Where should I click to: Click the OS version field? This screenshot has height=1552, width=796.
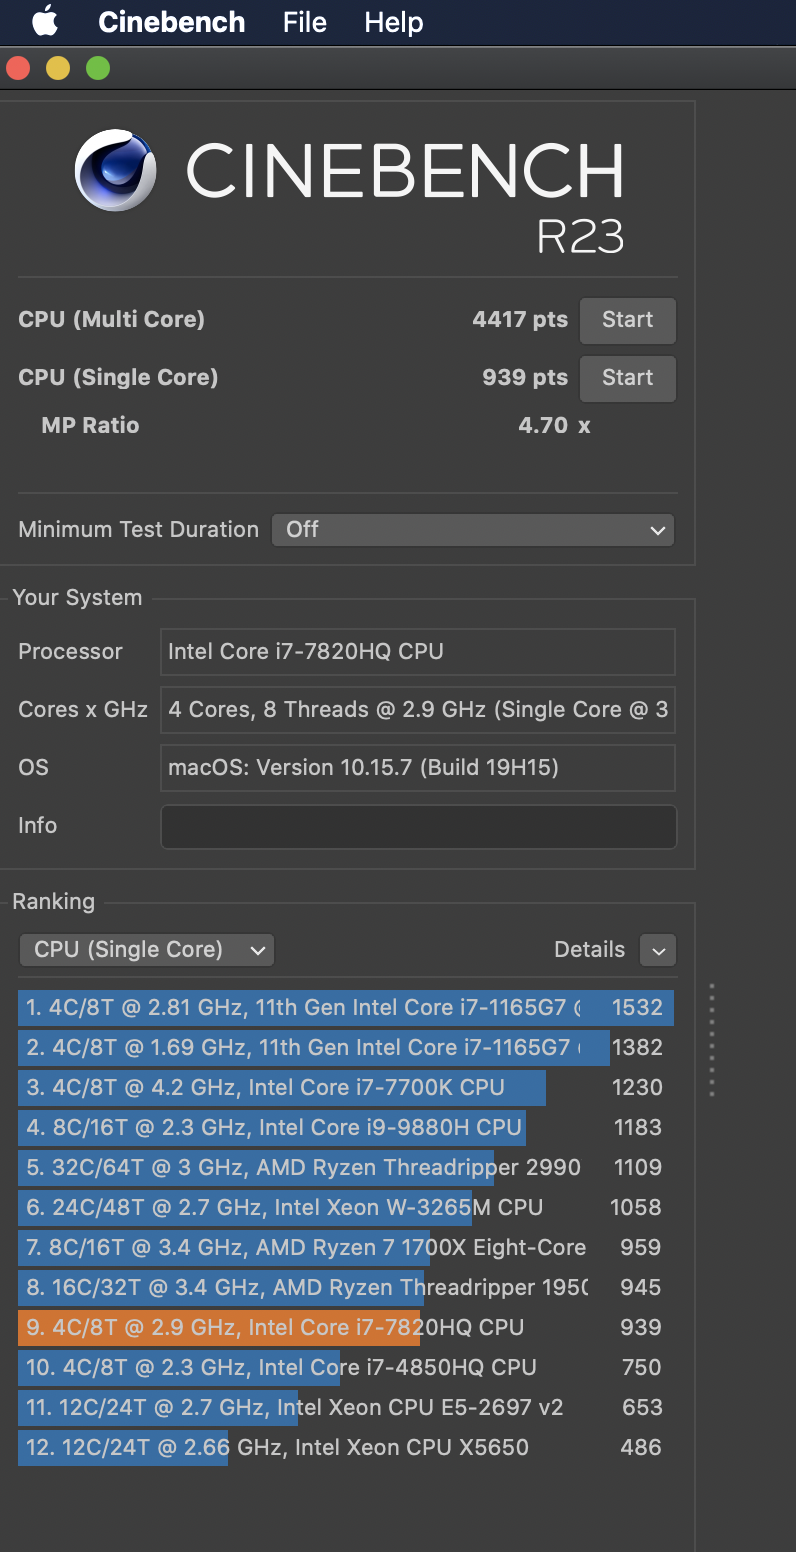(418, 768)
